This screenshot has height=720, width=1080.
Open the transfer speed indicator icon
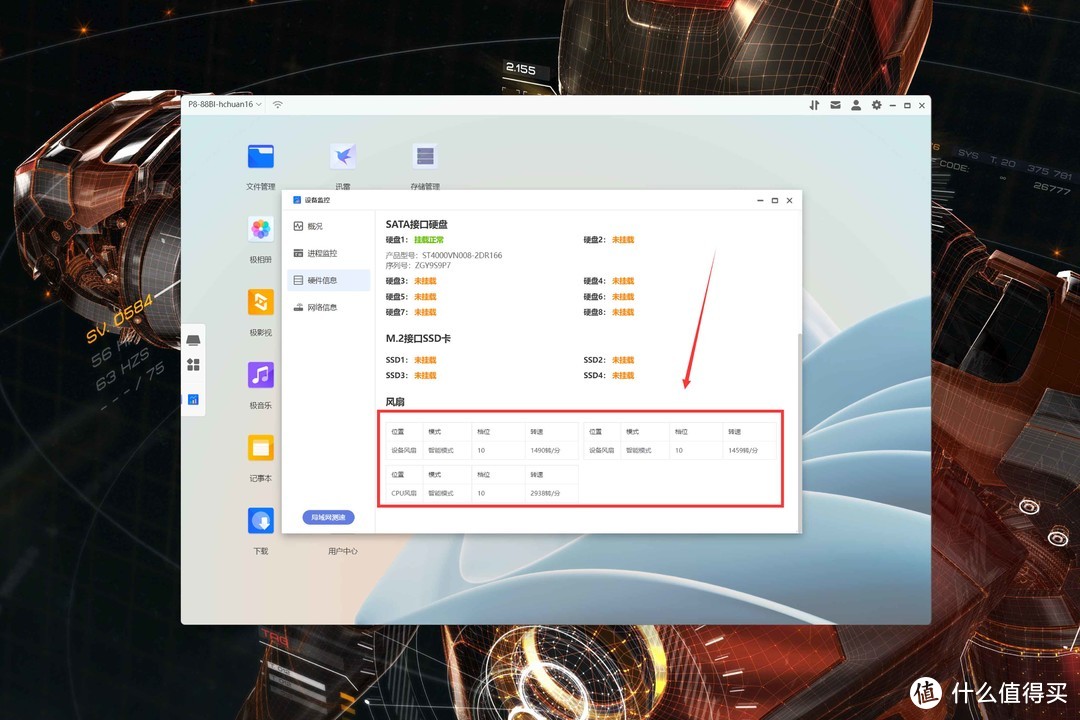pos(814,105)
